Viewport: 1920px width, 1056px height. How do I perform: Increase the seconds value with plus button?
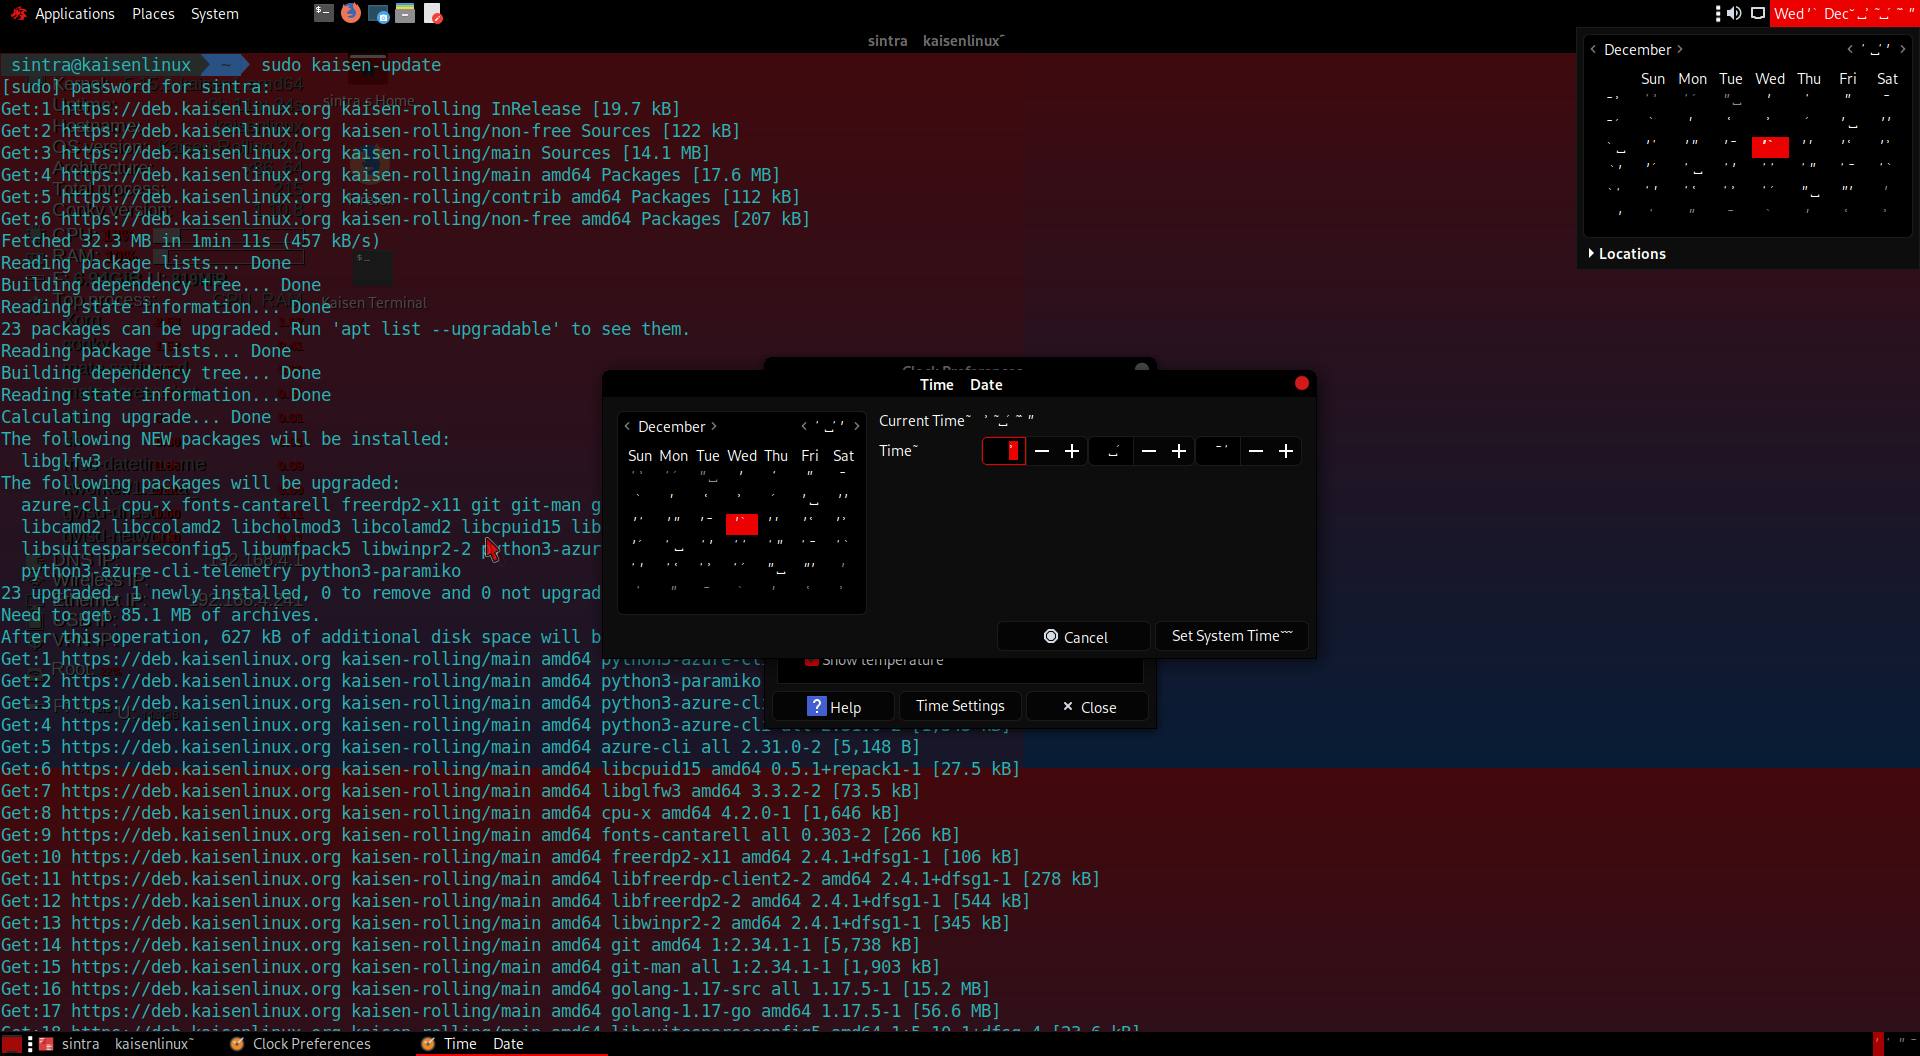pyautogui.click(x=1286, y=451)
